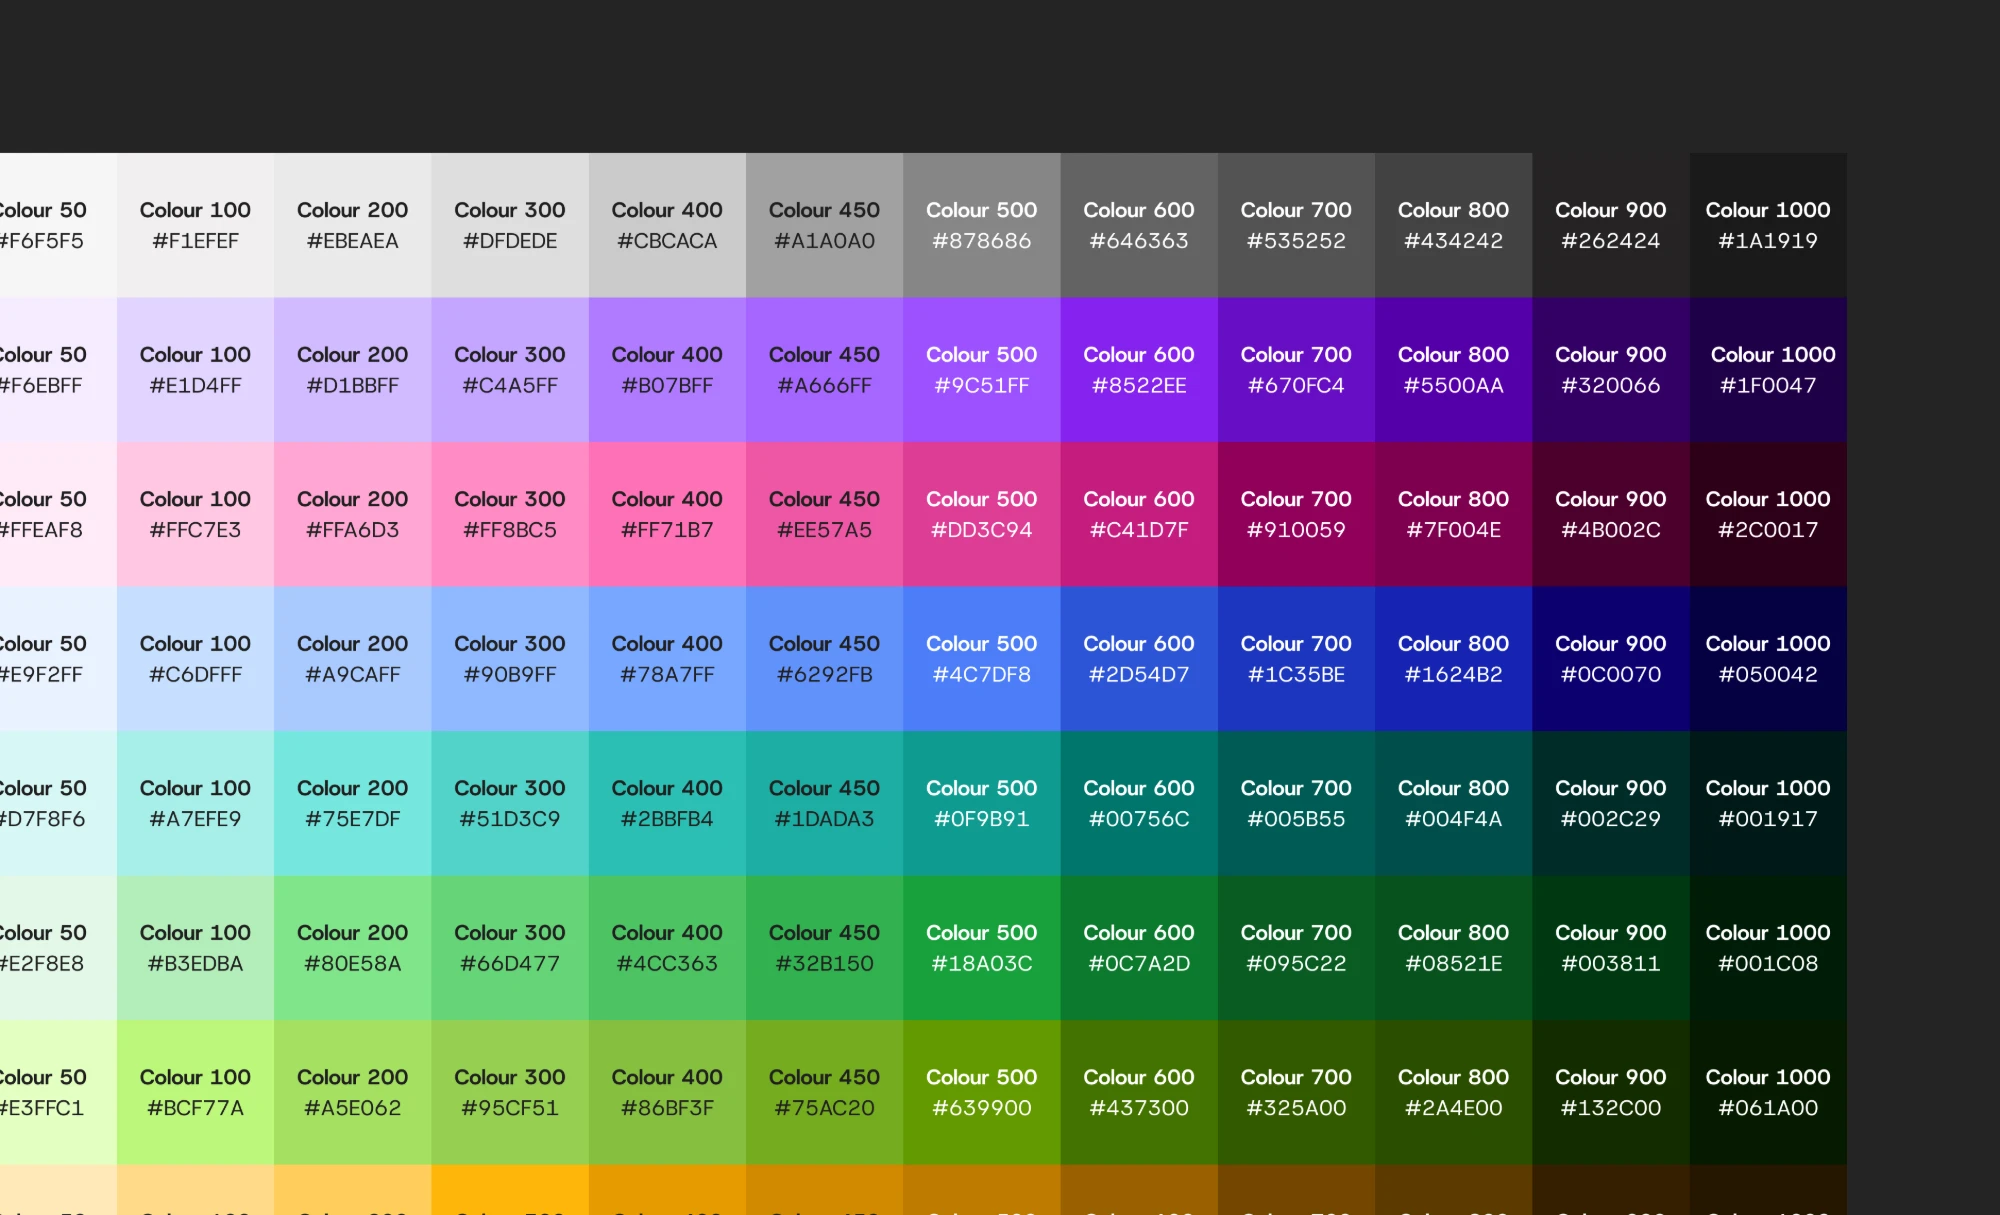This screenshot has height=1215, width=2000.
Task: Select the dark blue swatch #050042
Action: (1768, 659)
